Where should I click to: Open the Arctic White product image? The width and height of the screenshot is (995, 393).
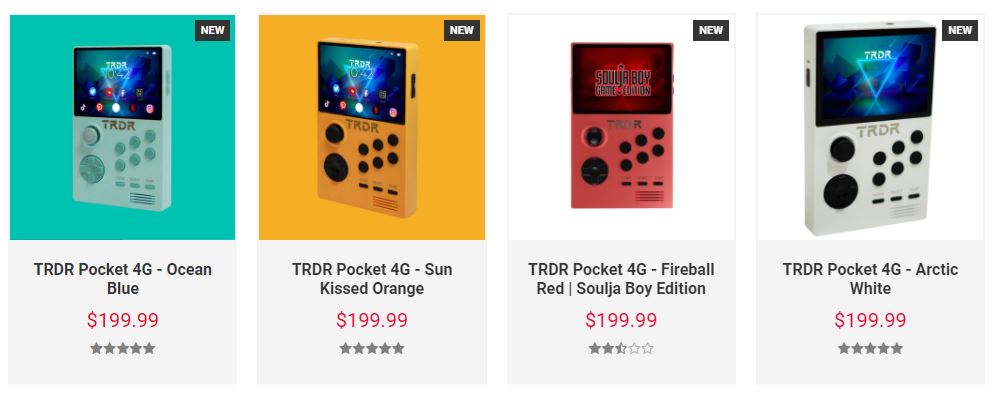870,127
